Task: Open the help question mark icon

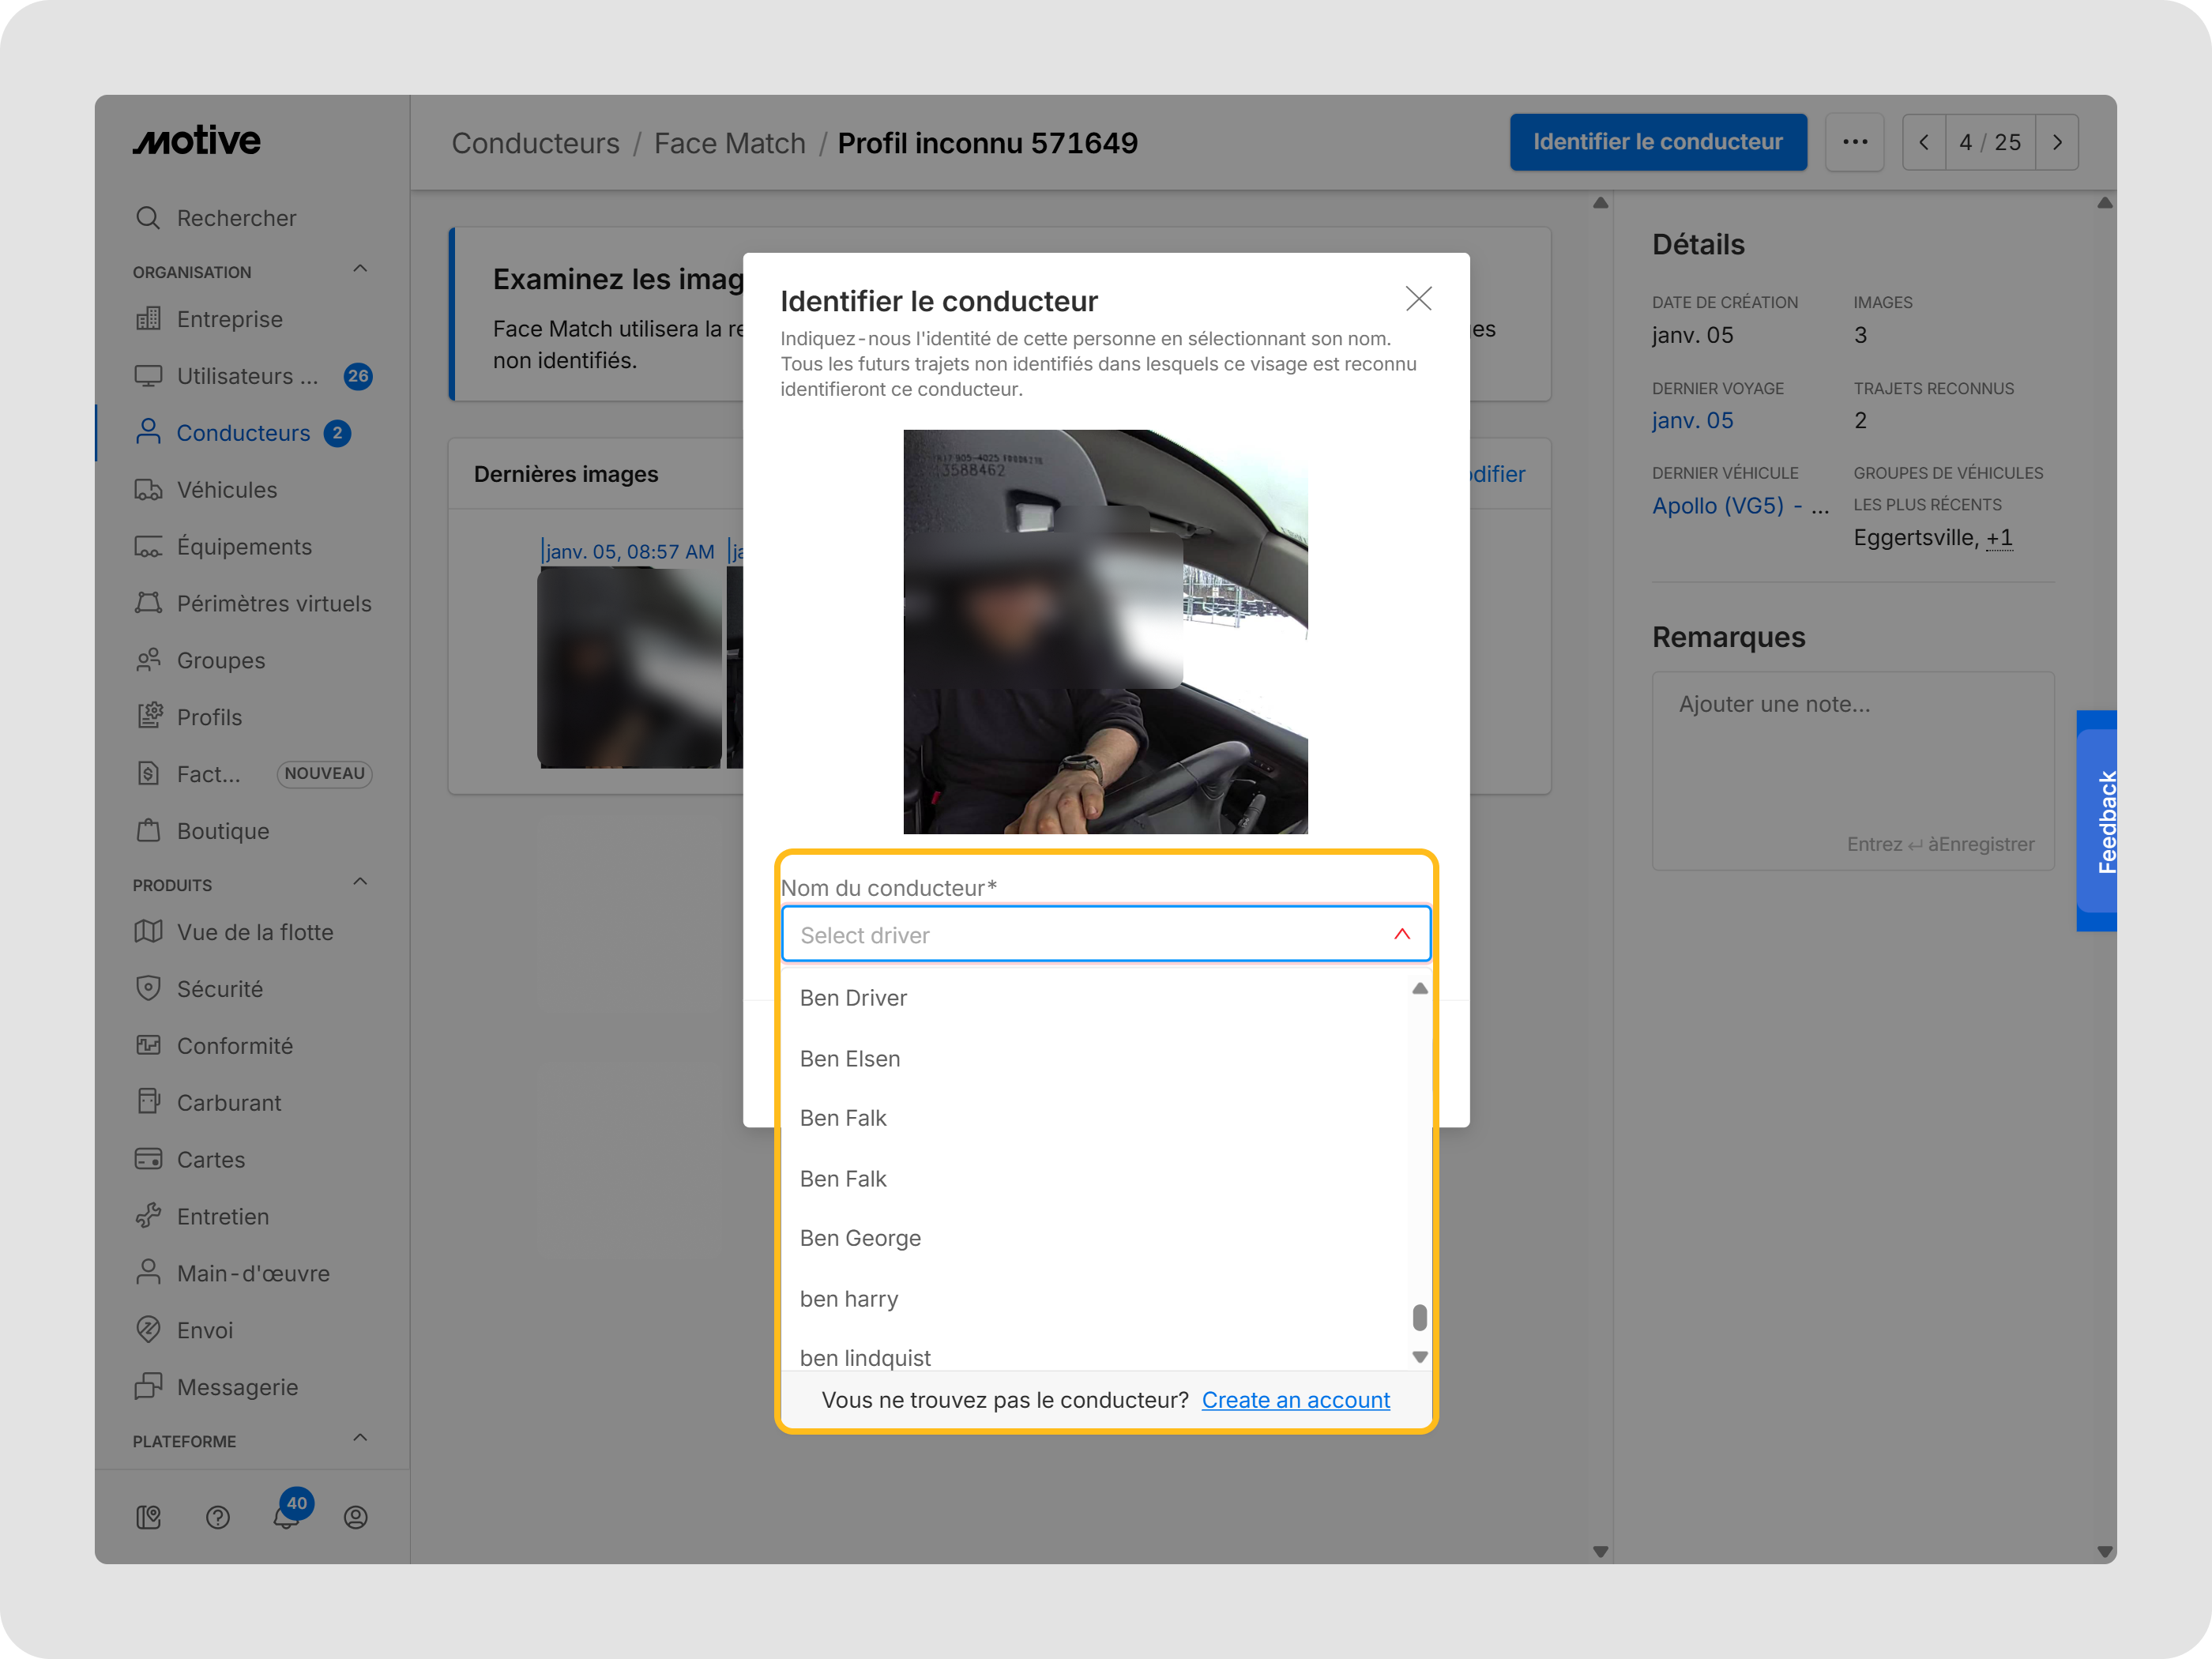Action: tap(218, 1517)
